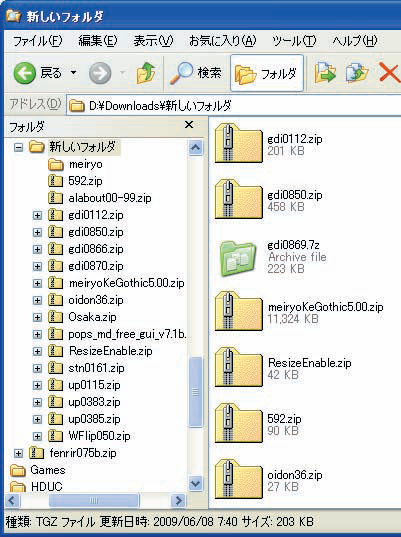Select the meiryoKeGothic5.00.zip file icon
This screenshot has height=537, width=401.
(x=238, y=311)
